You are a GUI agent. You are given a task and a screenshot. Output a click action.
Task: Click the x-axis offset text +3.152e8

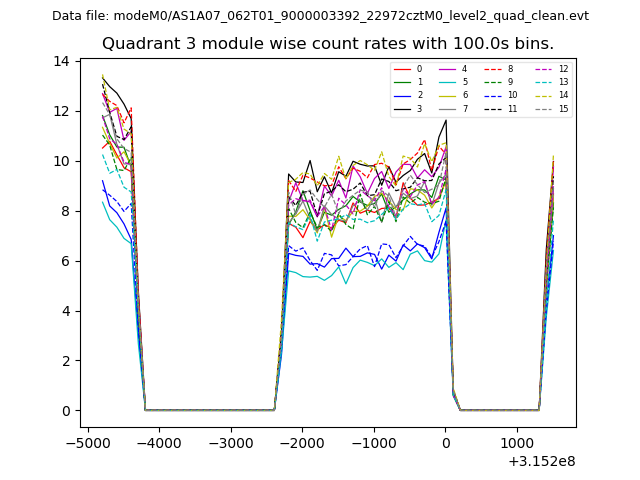542,461
